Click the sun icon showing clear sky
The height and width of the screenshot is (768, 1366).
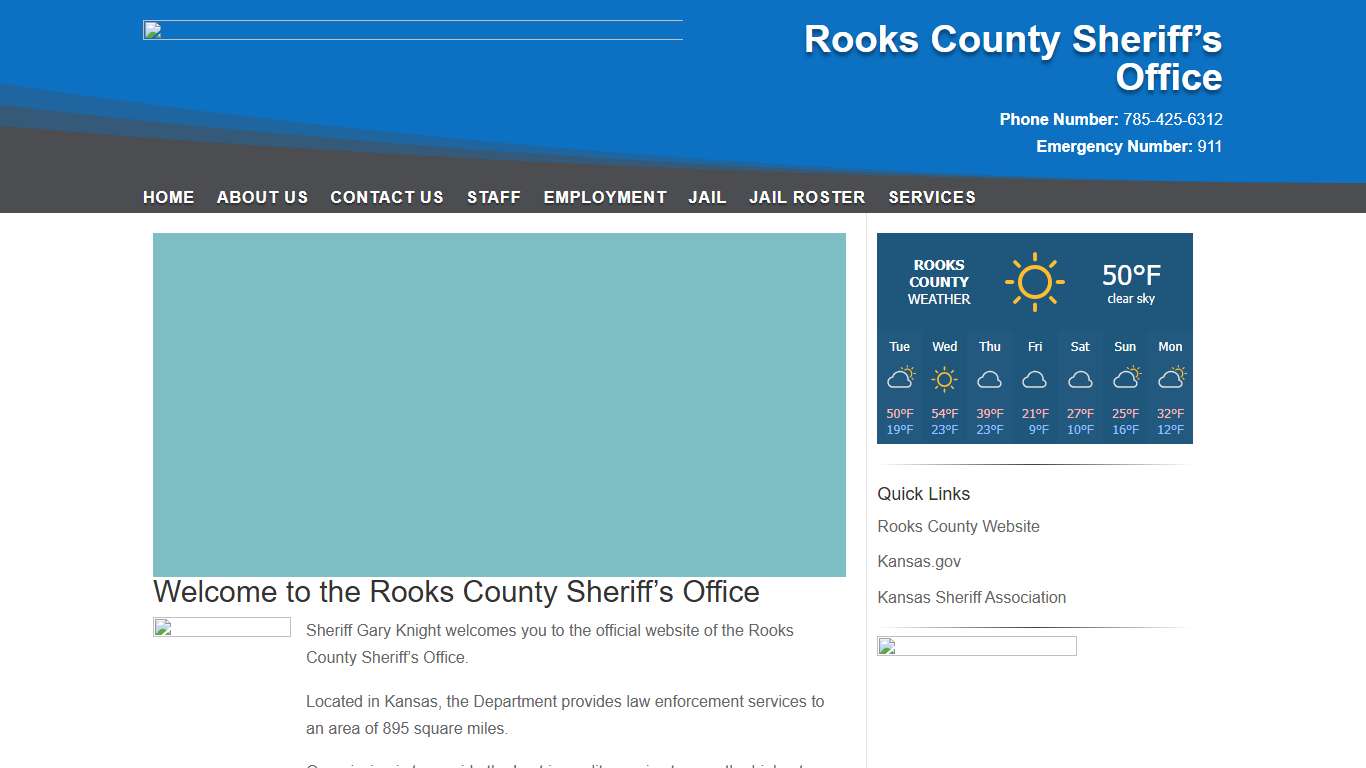1035,281
